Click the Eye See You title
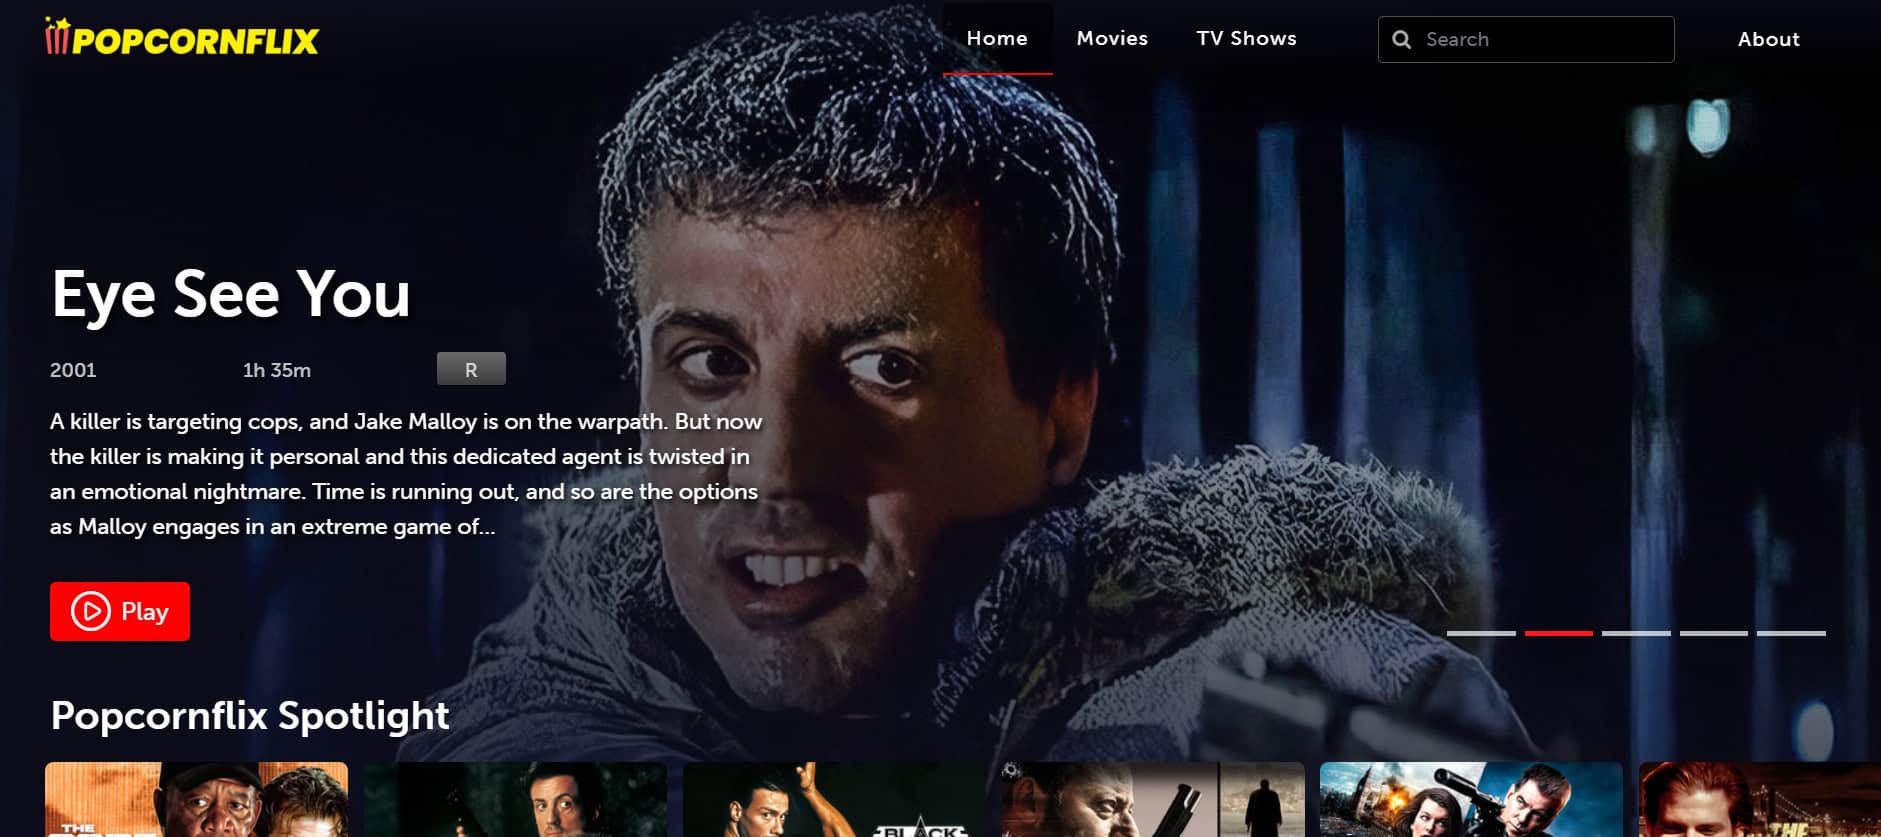Viewport: 1881px width, 837px height. coord(231,294)
